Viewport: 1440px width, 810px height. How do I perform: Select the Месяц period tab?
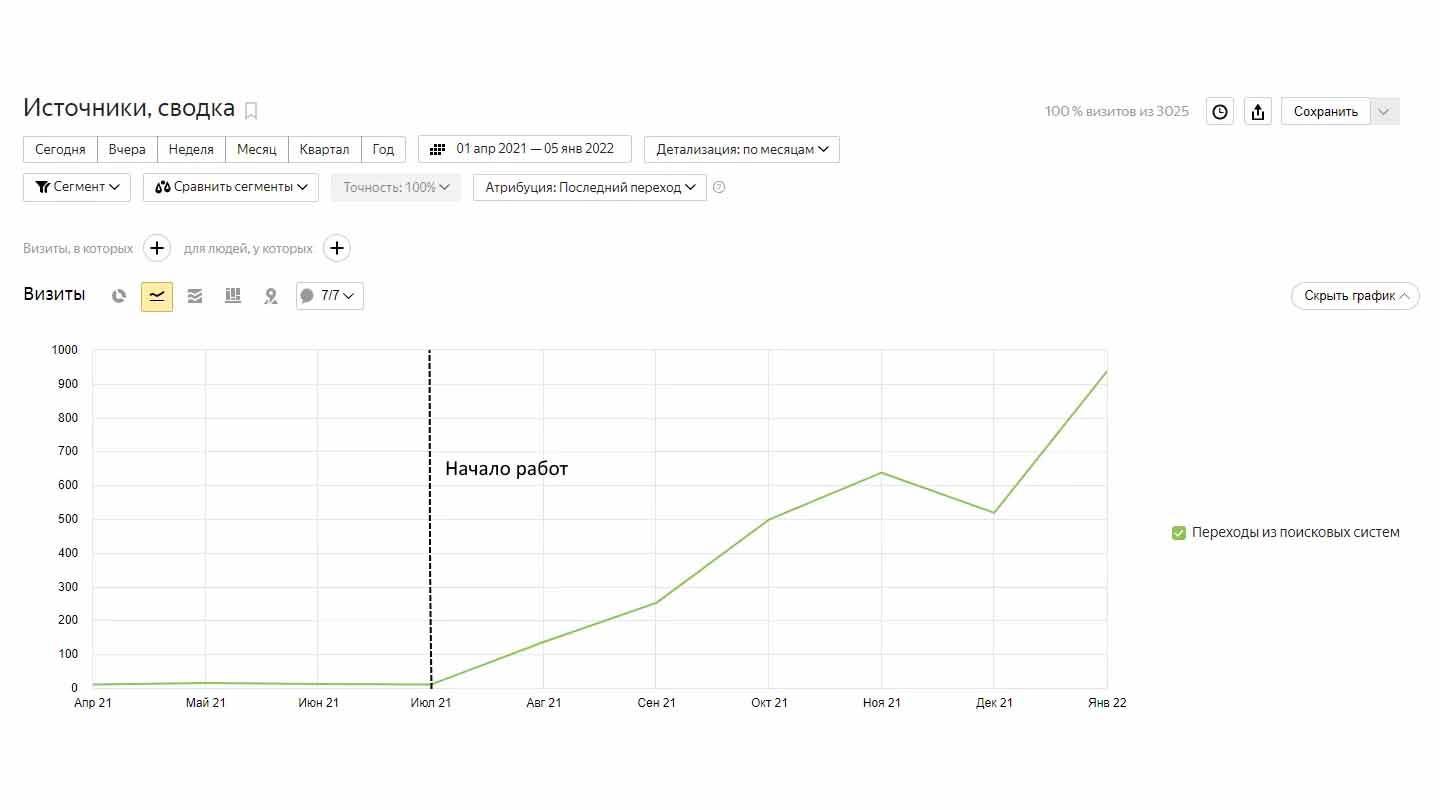point(257,149)
